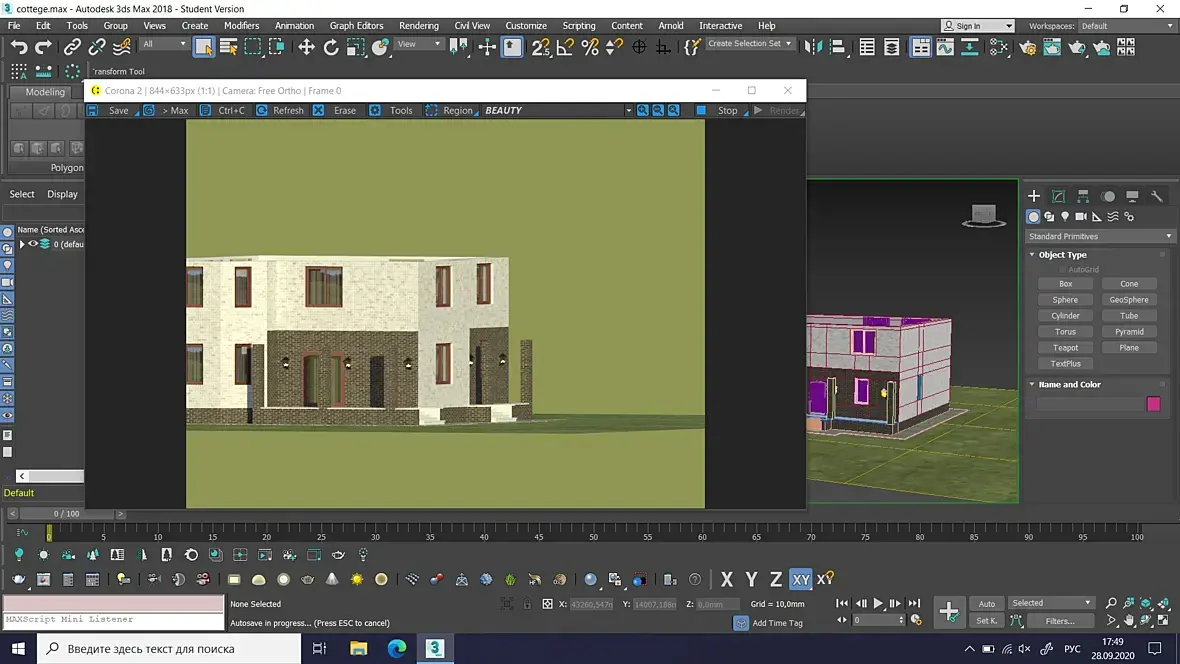Click the Mirror tool icon
1180x664 pixels.
point(813,47)
